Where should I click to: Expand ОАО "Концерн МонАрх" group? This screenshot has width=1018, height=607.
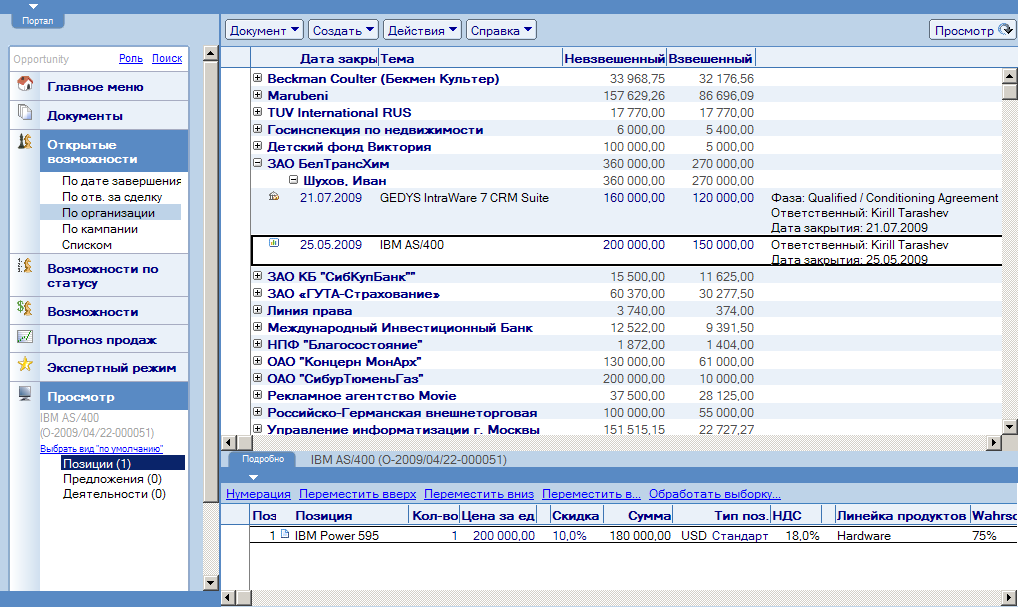point(257,360)
